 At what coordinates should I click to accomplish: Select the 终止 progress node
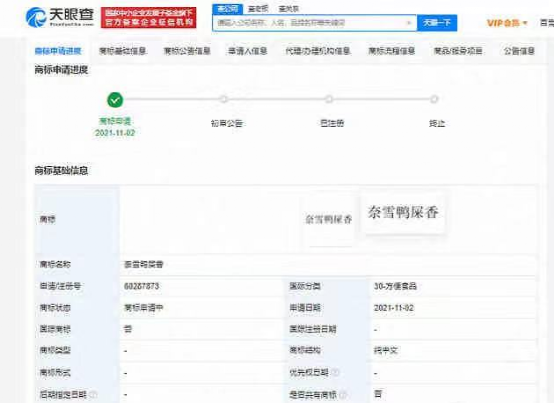click(x=434, y=99)
